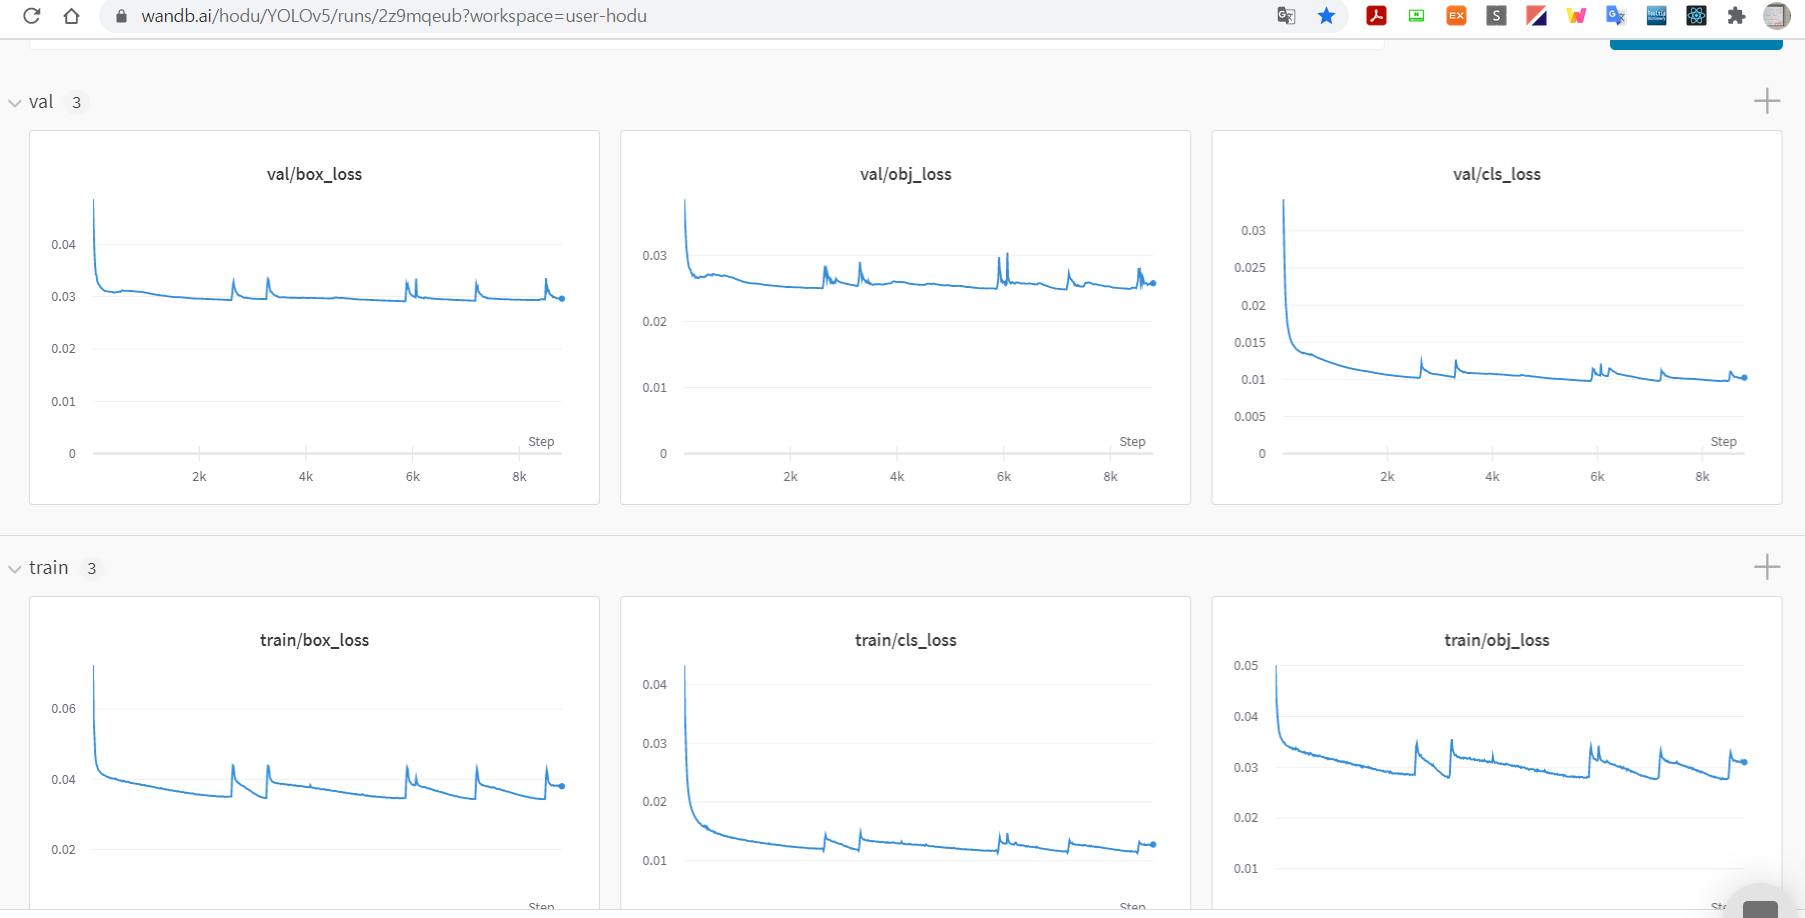Open the browser profile avatar
Screen dimensions: 1805x918
pyautogui.click(x=1776, y=16)
